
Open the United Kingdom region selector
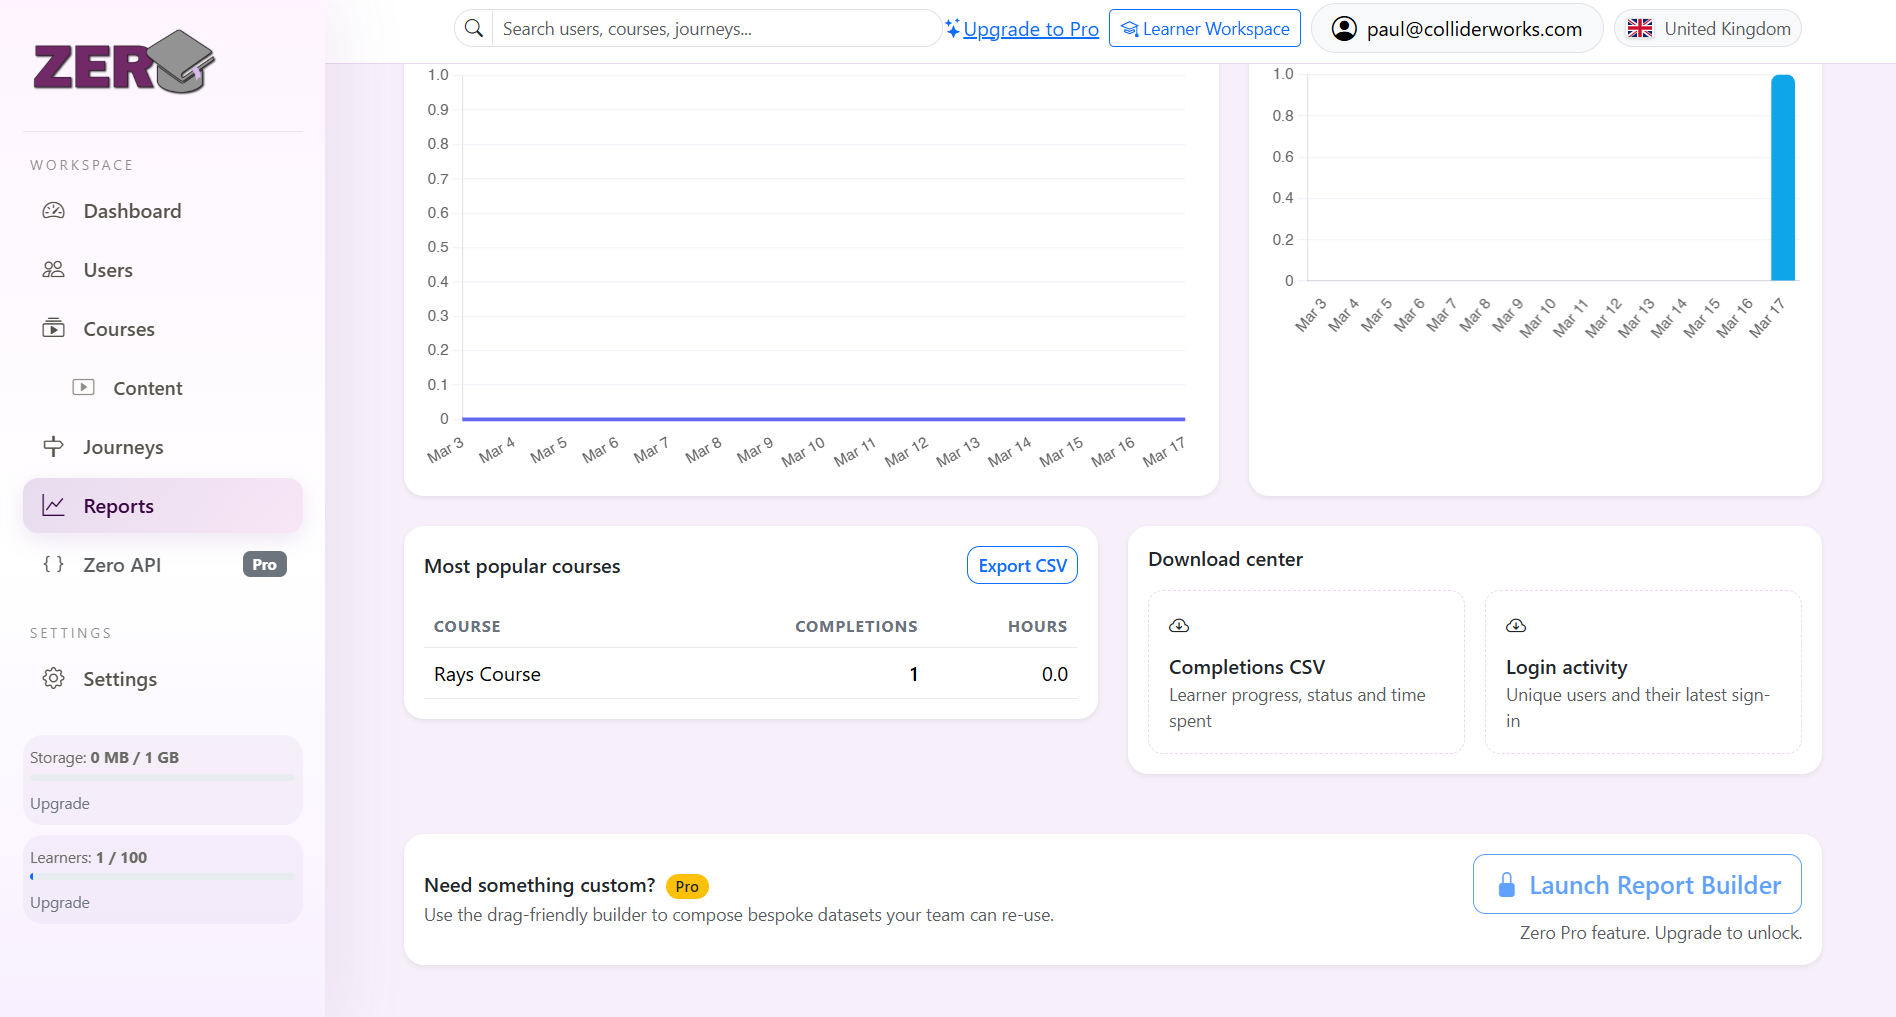[1707, 29]
